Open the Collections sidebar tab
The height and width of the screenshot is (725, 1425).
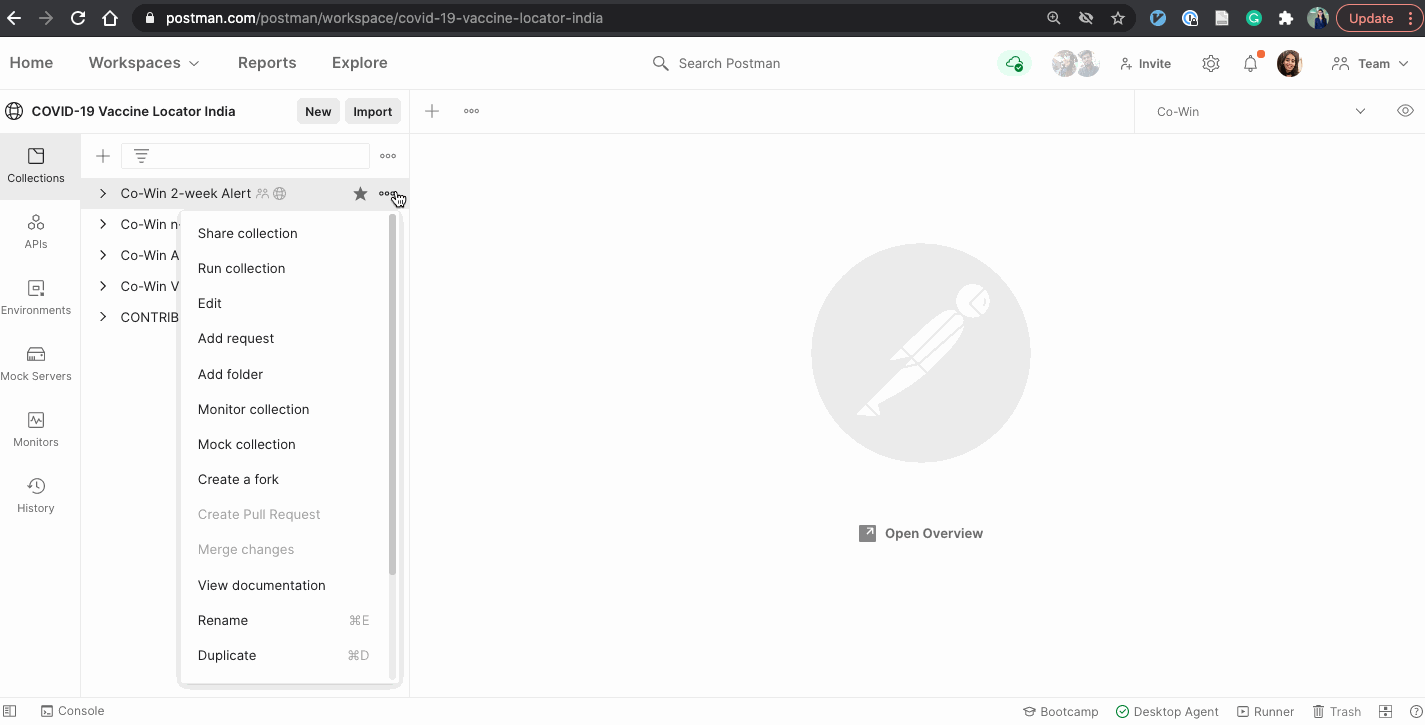point(36,166)
